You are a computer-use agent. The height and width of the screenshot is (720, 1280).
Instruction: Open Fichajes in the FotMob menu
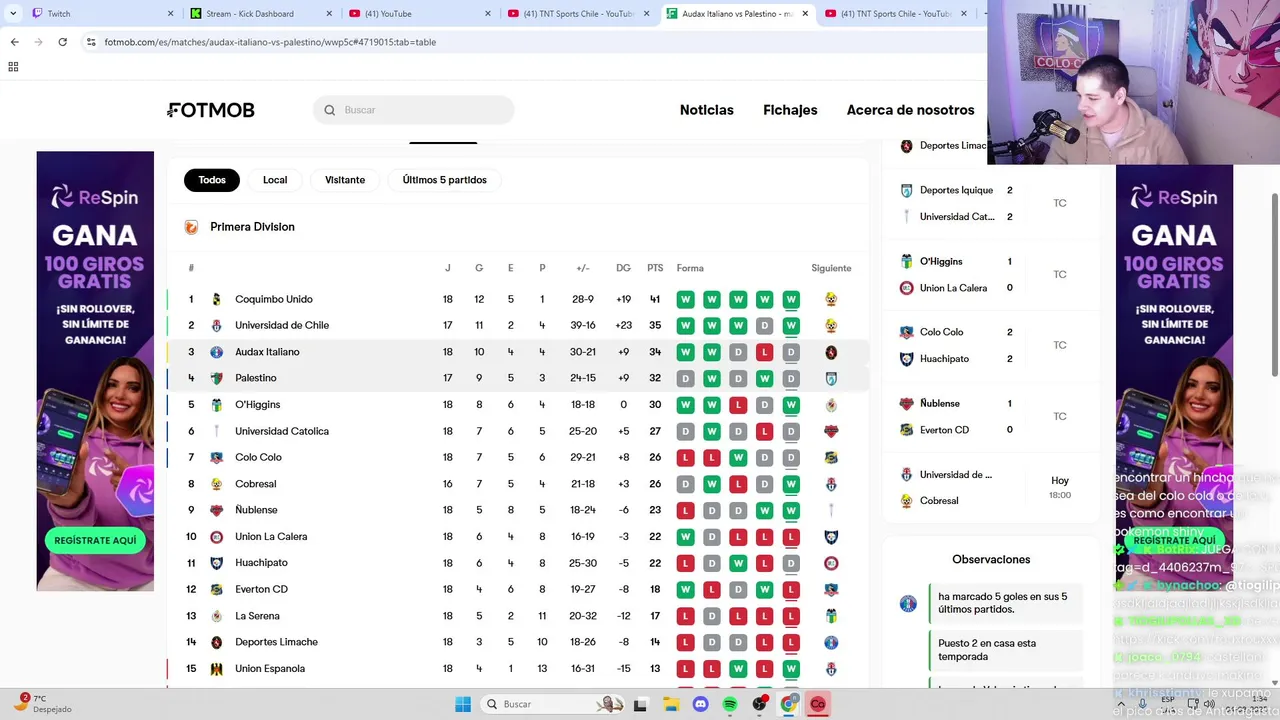[790, 110]
